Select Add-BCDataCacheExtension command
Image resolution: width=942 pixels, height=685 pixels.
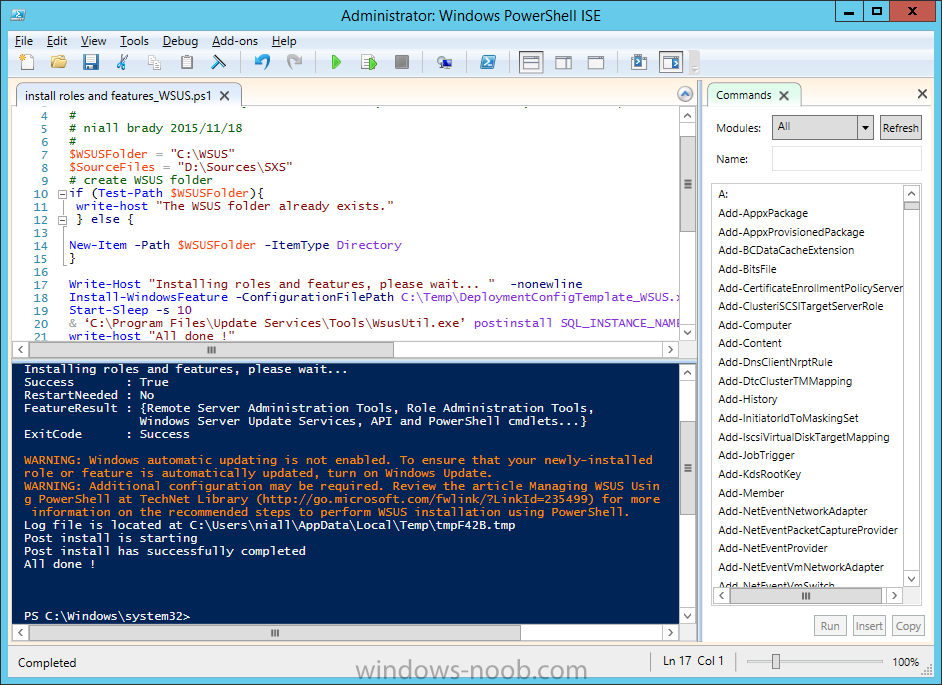(786, 250)
